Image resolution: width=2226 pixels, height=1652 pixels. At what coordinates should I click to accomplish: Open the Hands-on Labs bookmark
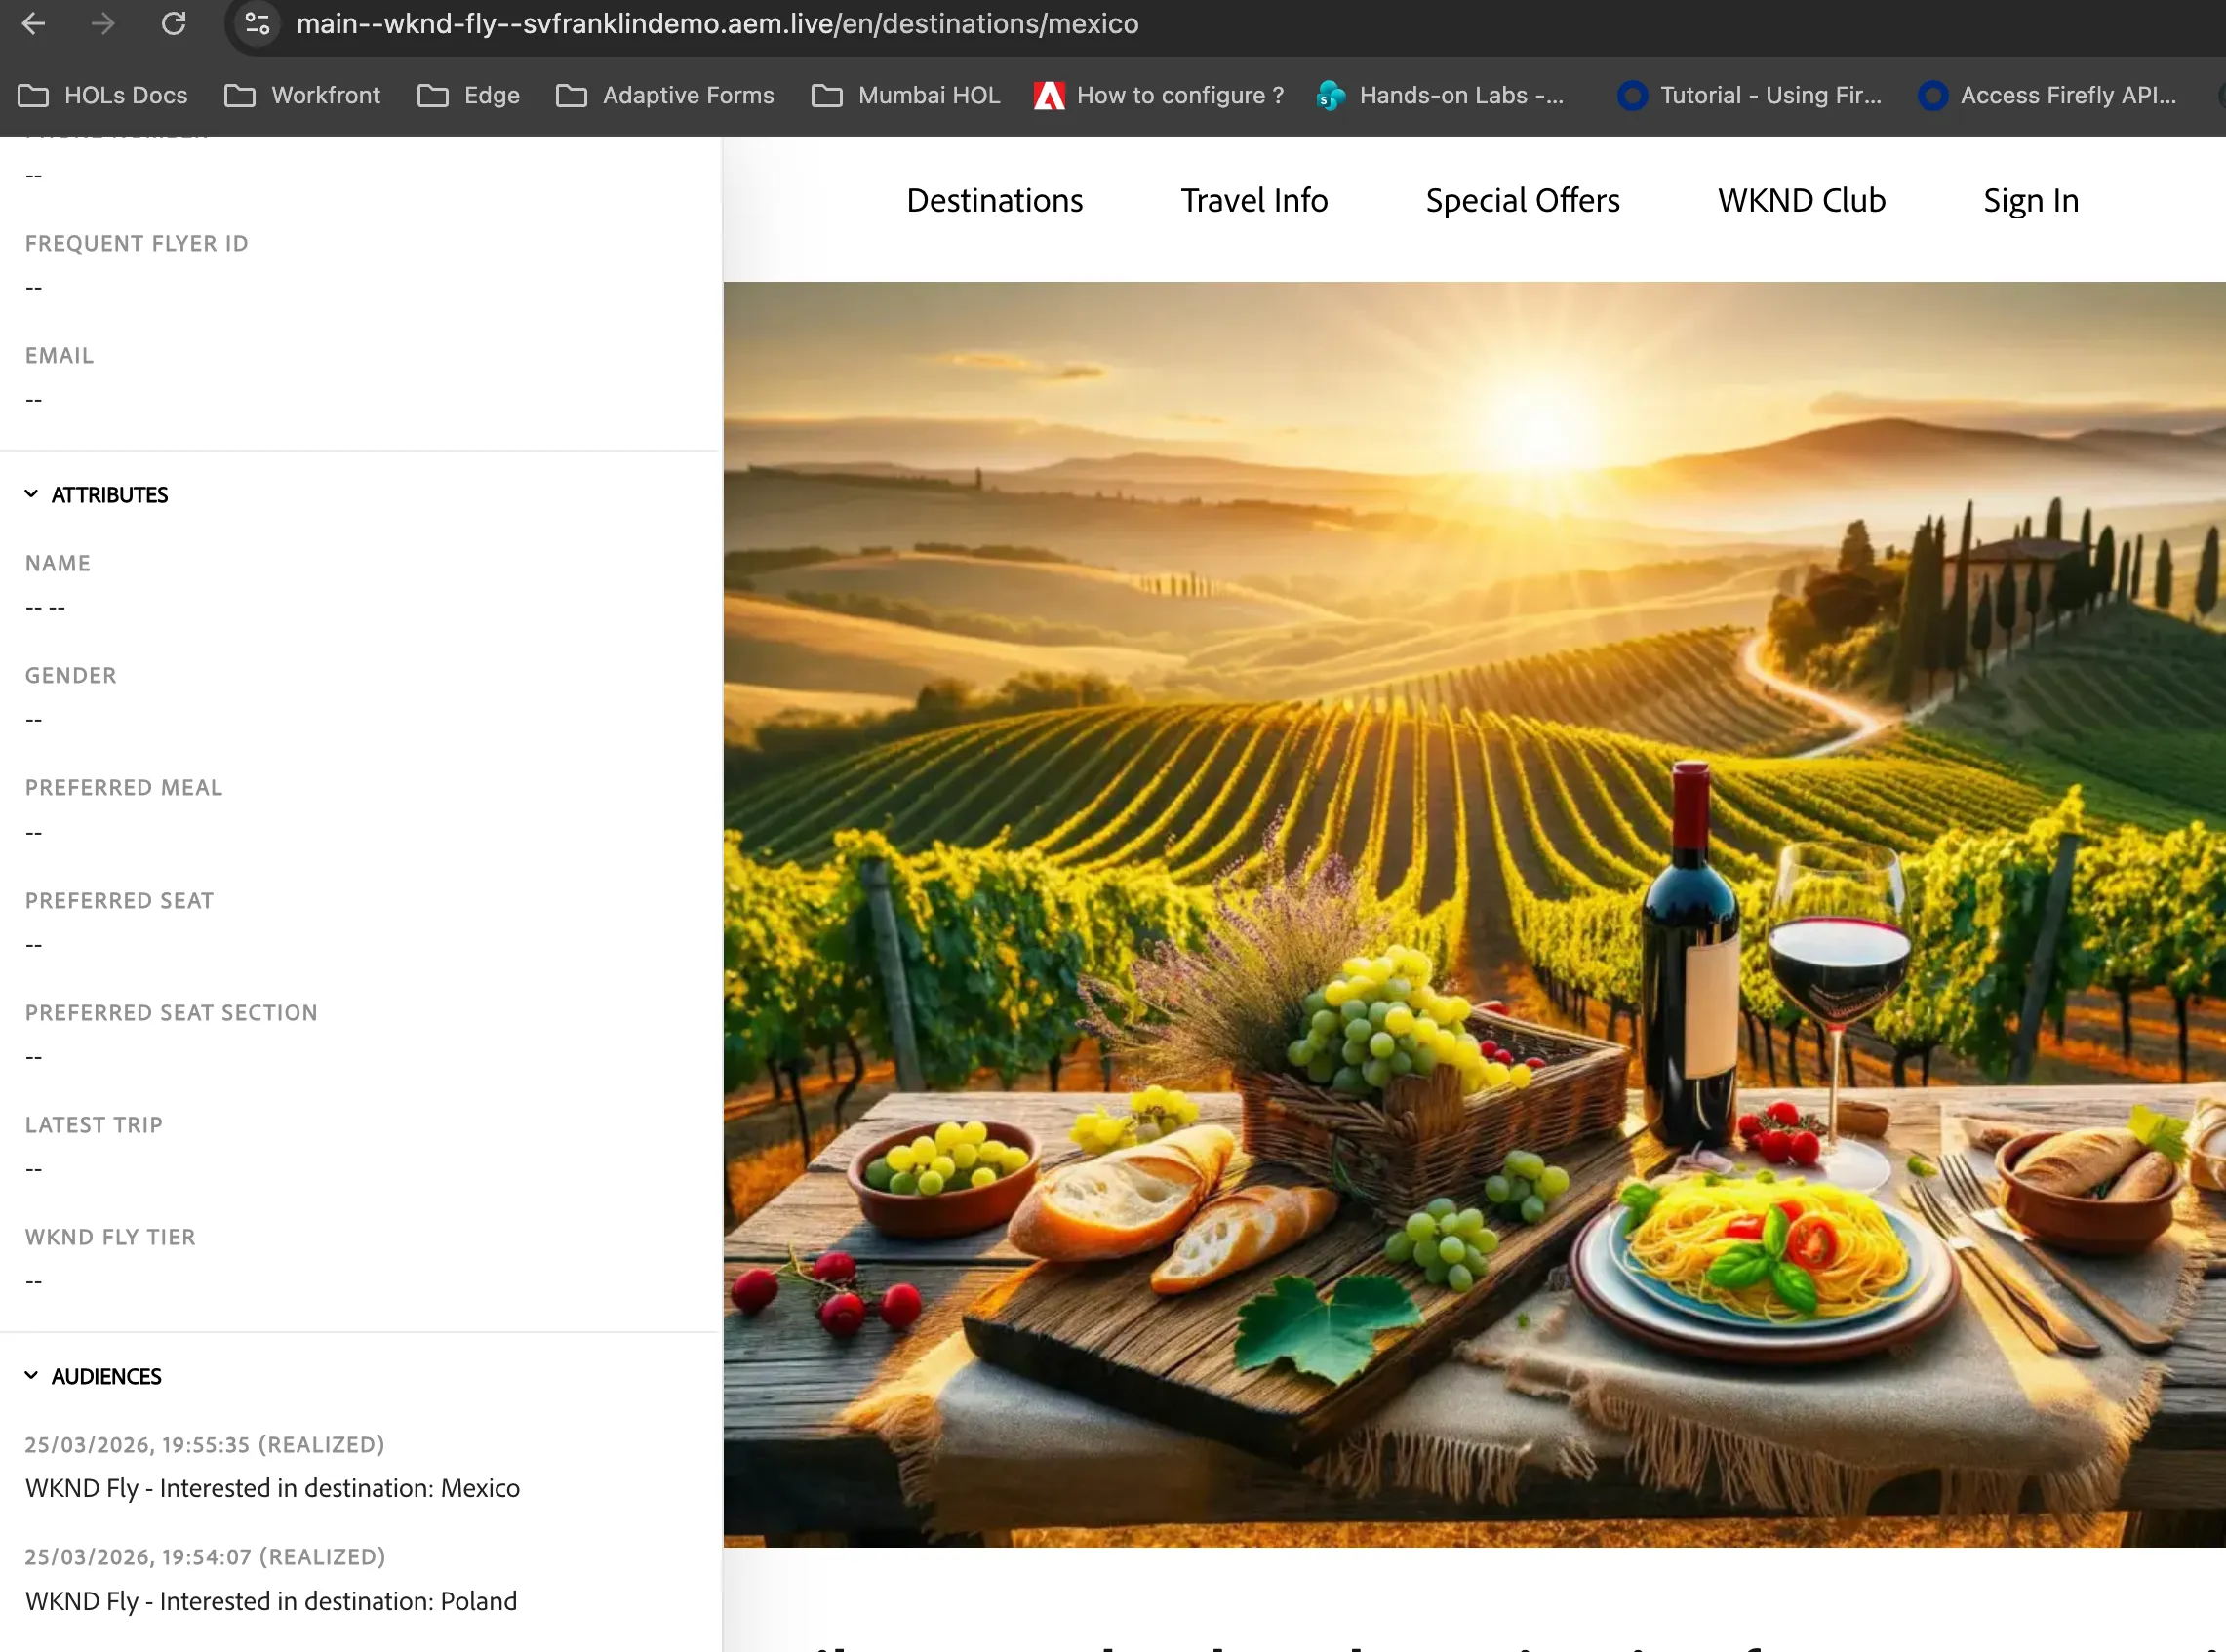[1441, 95]
